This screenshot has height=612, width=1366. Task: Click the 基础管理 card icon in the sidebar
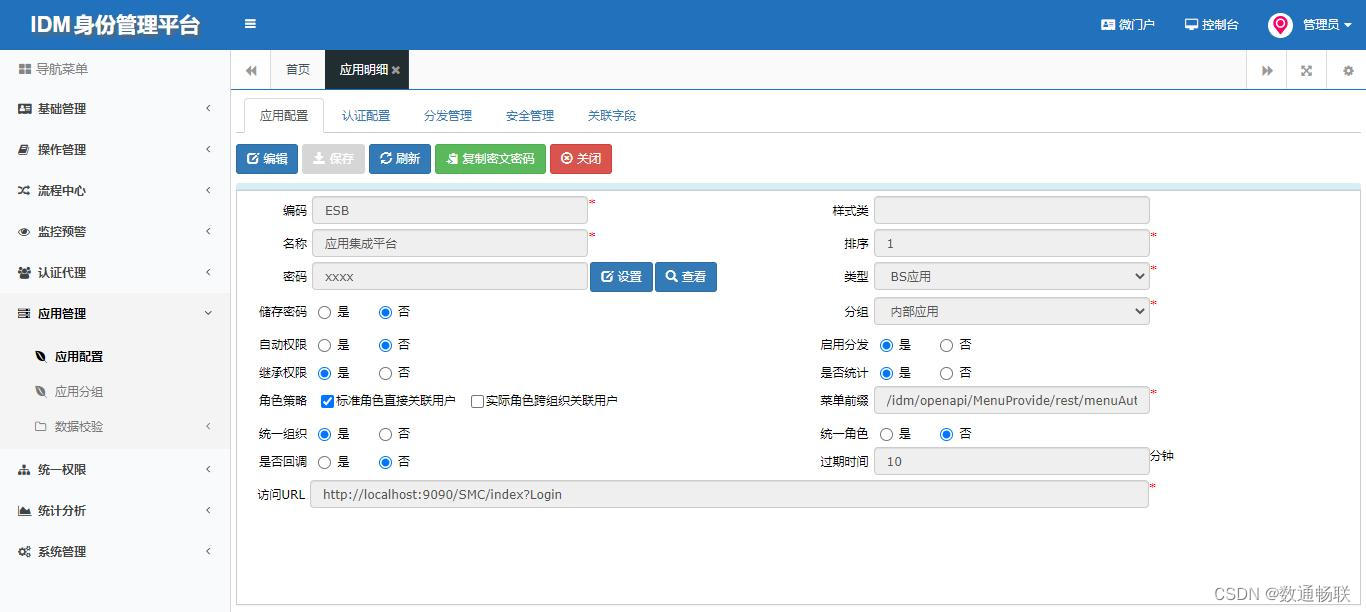point(25,109)
